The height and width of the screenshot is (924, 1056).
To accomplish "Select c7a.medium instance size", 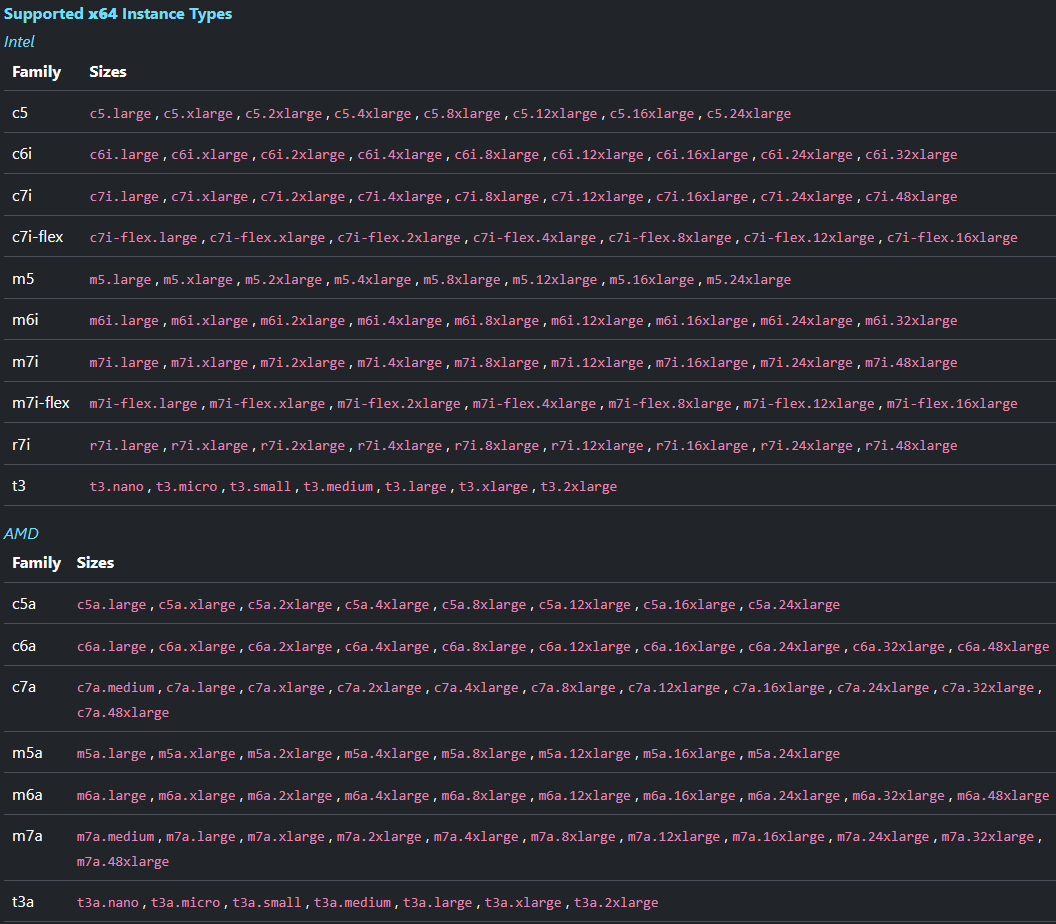I will click(116, 688).
